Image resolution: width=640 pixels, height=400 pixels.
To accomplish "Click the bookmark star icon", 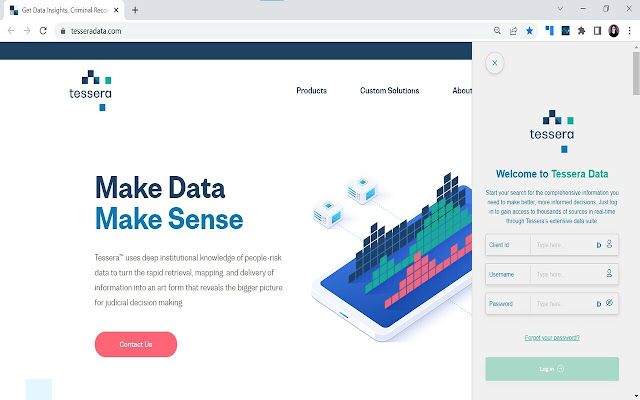I will coord(529,31).
